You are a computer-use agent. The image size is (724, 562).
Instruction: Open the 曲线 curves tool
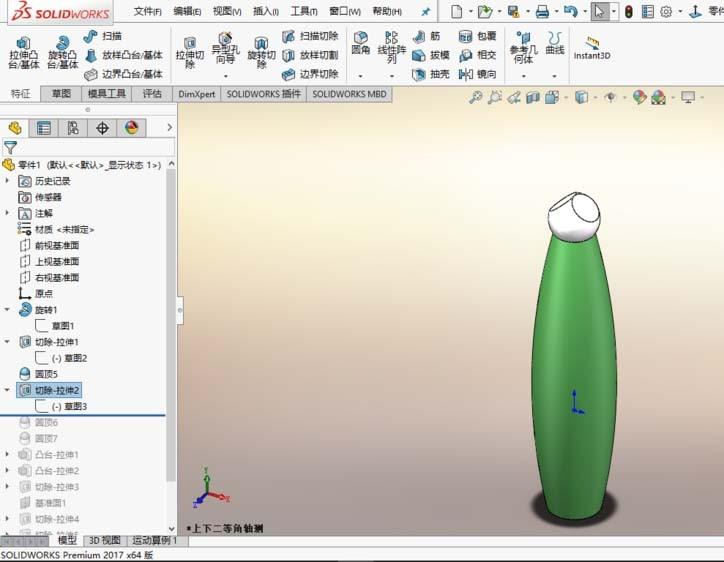[555, 42]
